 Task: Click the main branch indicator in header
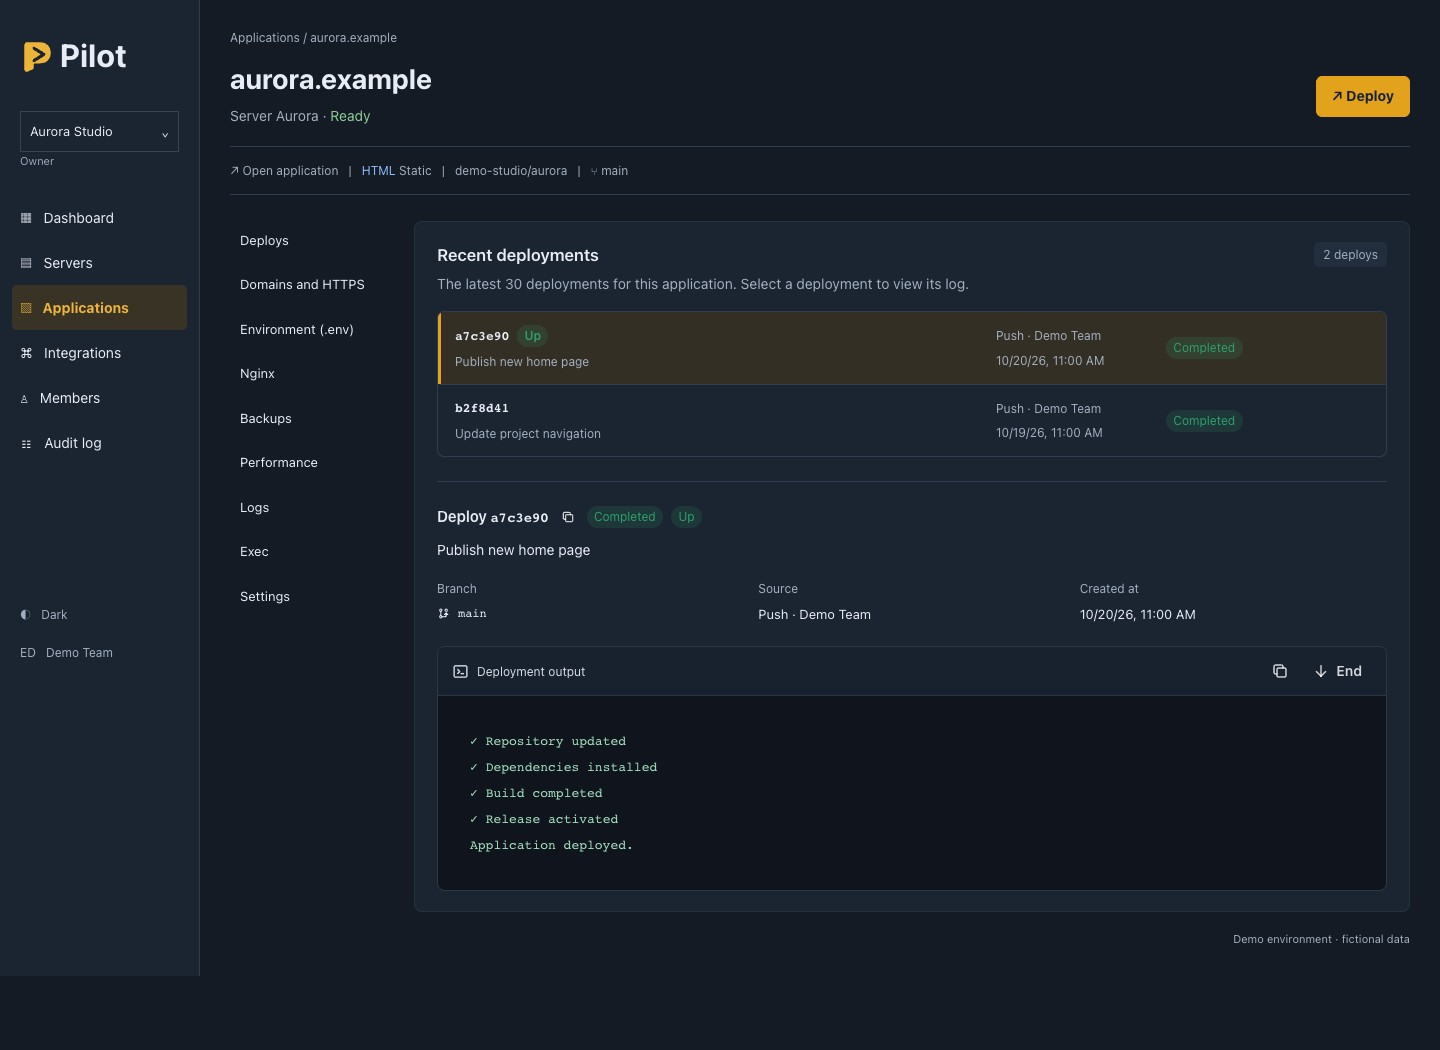(609, 171)
